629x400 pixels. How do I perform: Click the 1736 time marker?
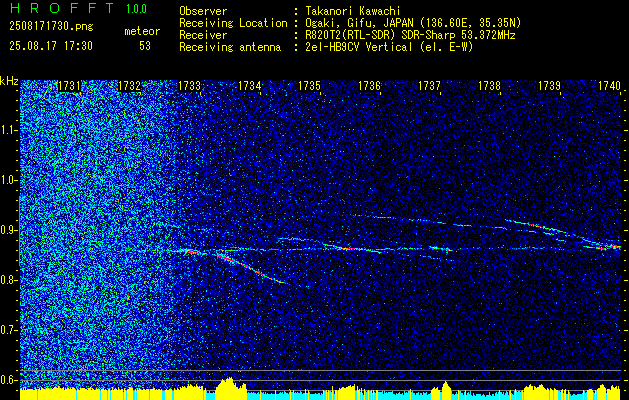[x=369, y=86]
